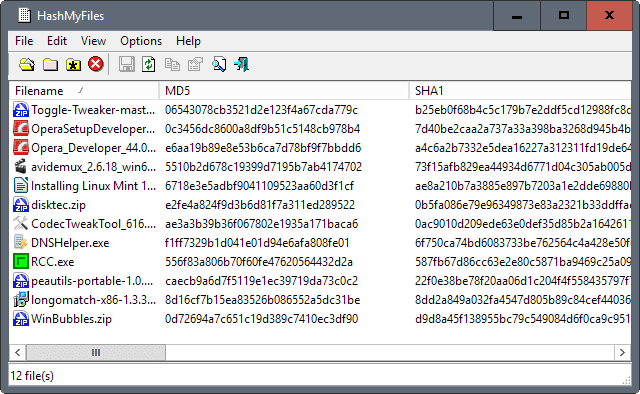The image size is (640, 394).
Task: Click MD5 hash starting e6aa19b89e8e
Action: click(x=263, y=148)
